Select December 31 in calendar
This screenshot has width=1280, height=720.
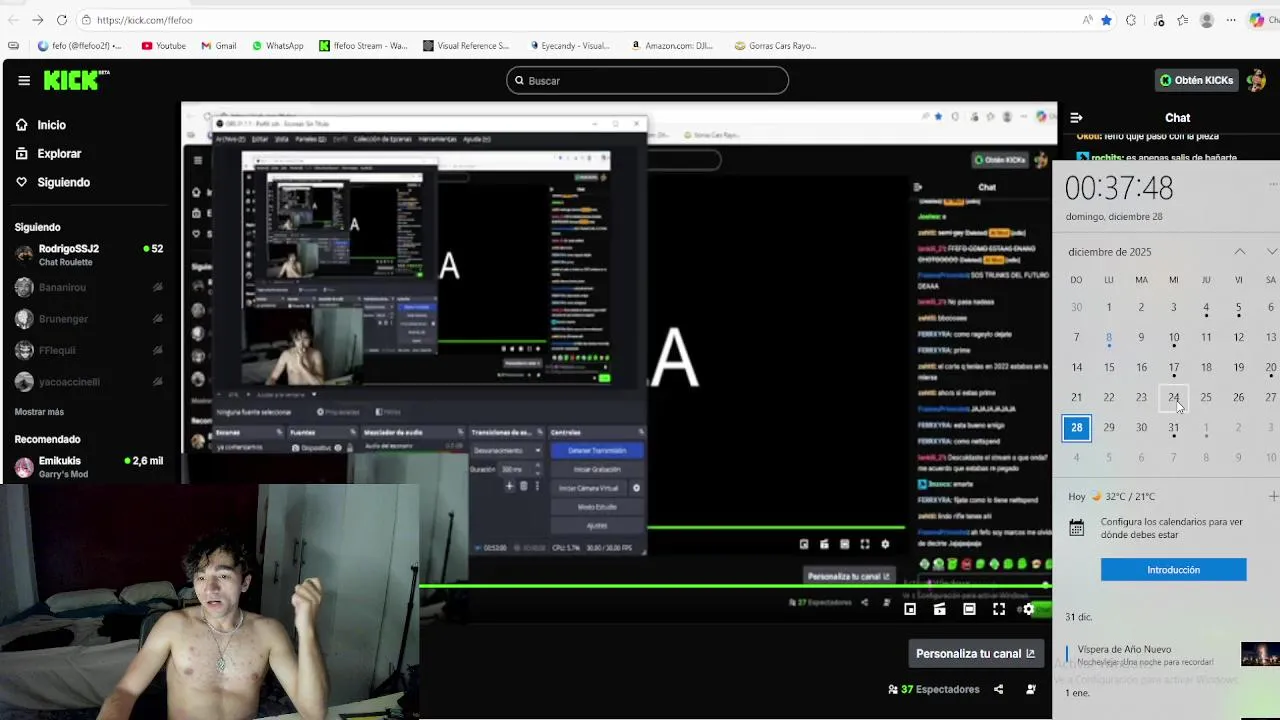[x=1173, y=428]
